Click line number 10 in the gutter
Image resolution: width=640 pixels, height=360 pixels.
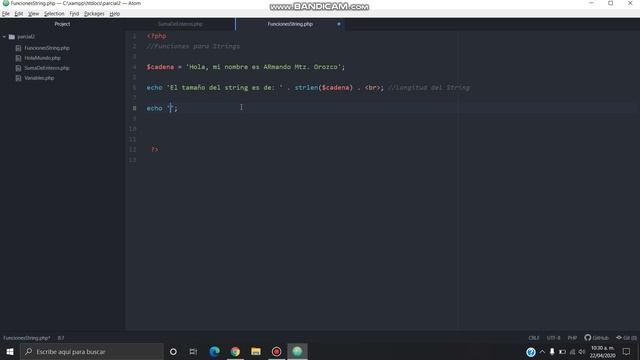[x=133, y=129]
